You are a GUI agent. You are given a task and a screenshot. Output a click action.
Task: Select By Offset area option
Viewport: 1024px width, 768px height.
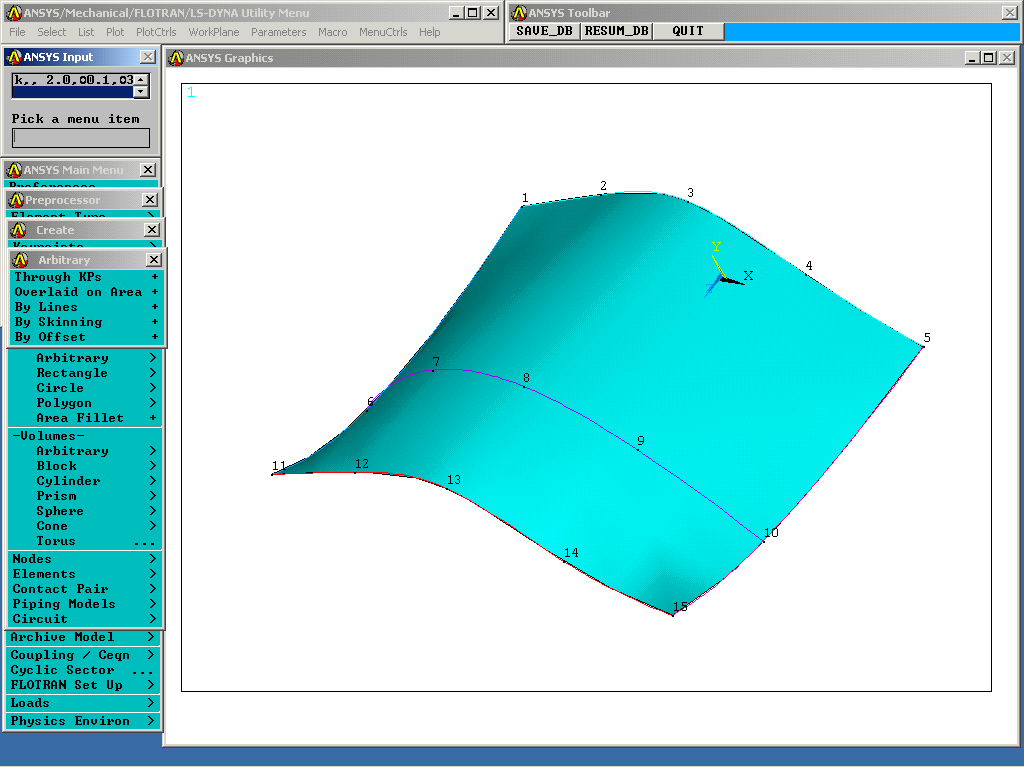pyautogui.click(x=86, y=337)
